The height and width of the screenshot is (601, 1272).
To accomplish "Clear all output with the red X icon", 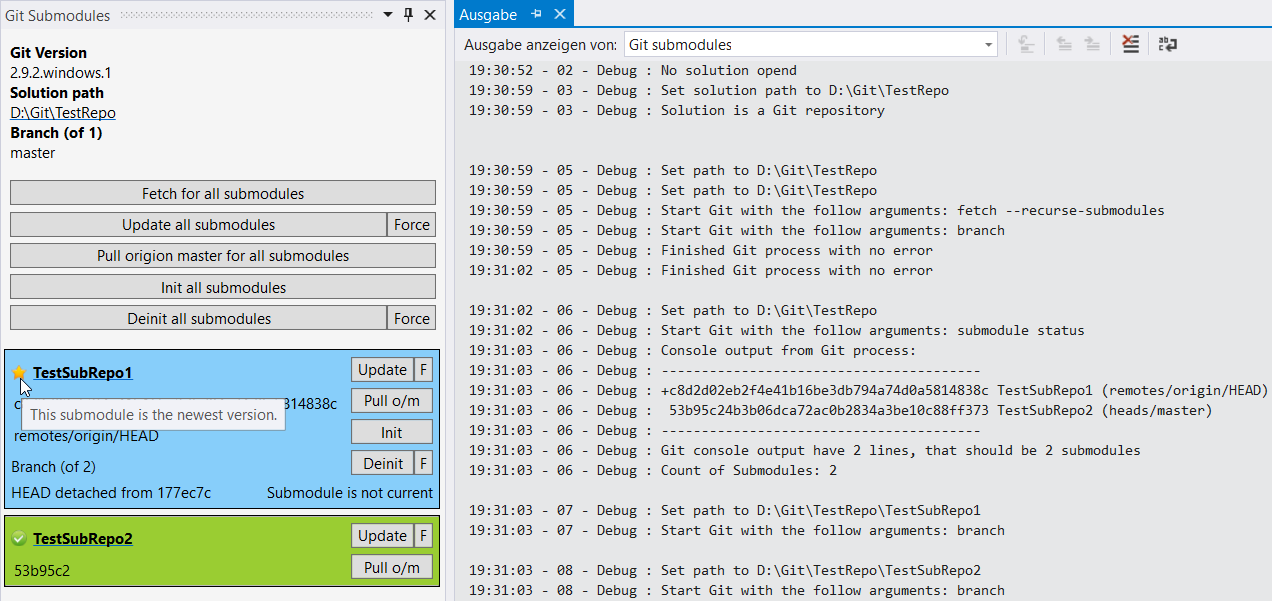I will click(x=1130, y=44).
